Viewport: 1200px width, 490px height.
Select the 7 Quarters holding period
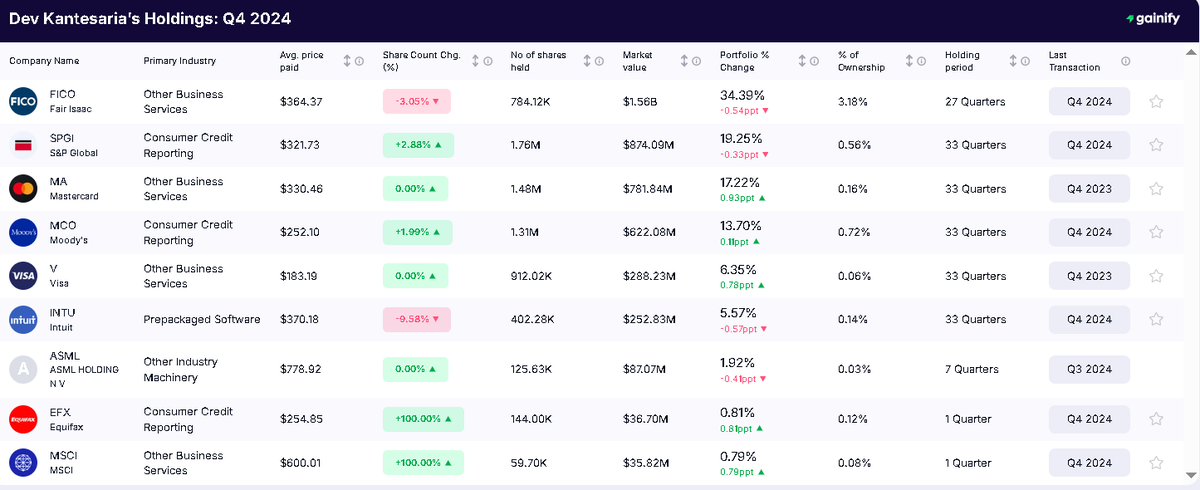pos(972,369)
